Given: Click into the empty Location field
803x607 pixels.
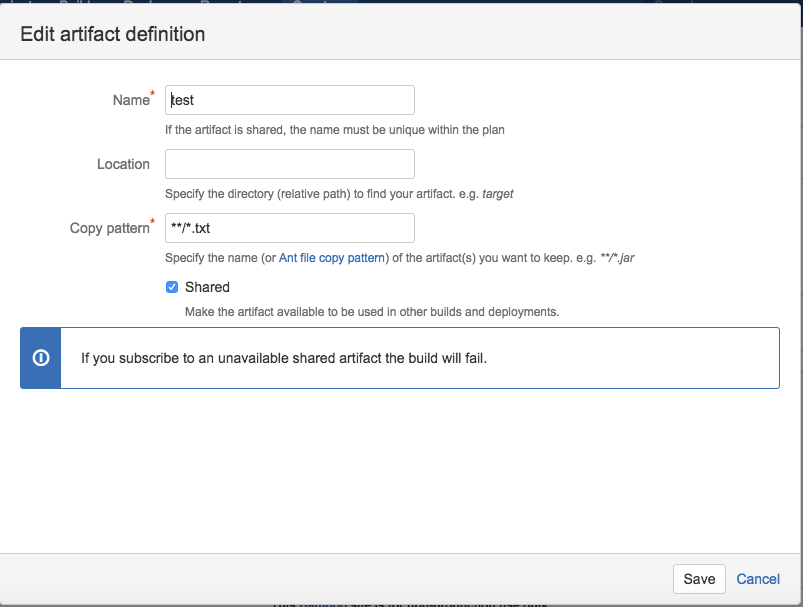Looking at the screenshot, I should pyautogui.click(x=290, y=164).
